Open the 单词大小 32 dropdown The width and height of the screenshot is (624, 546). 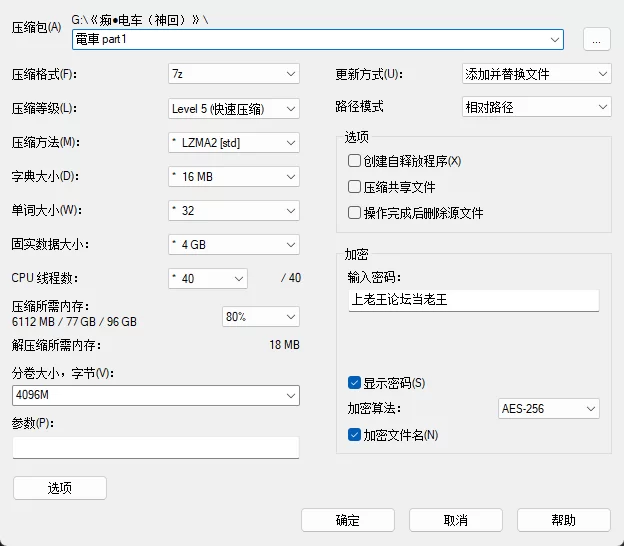[234, 211]
